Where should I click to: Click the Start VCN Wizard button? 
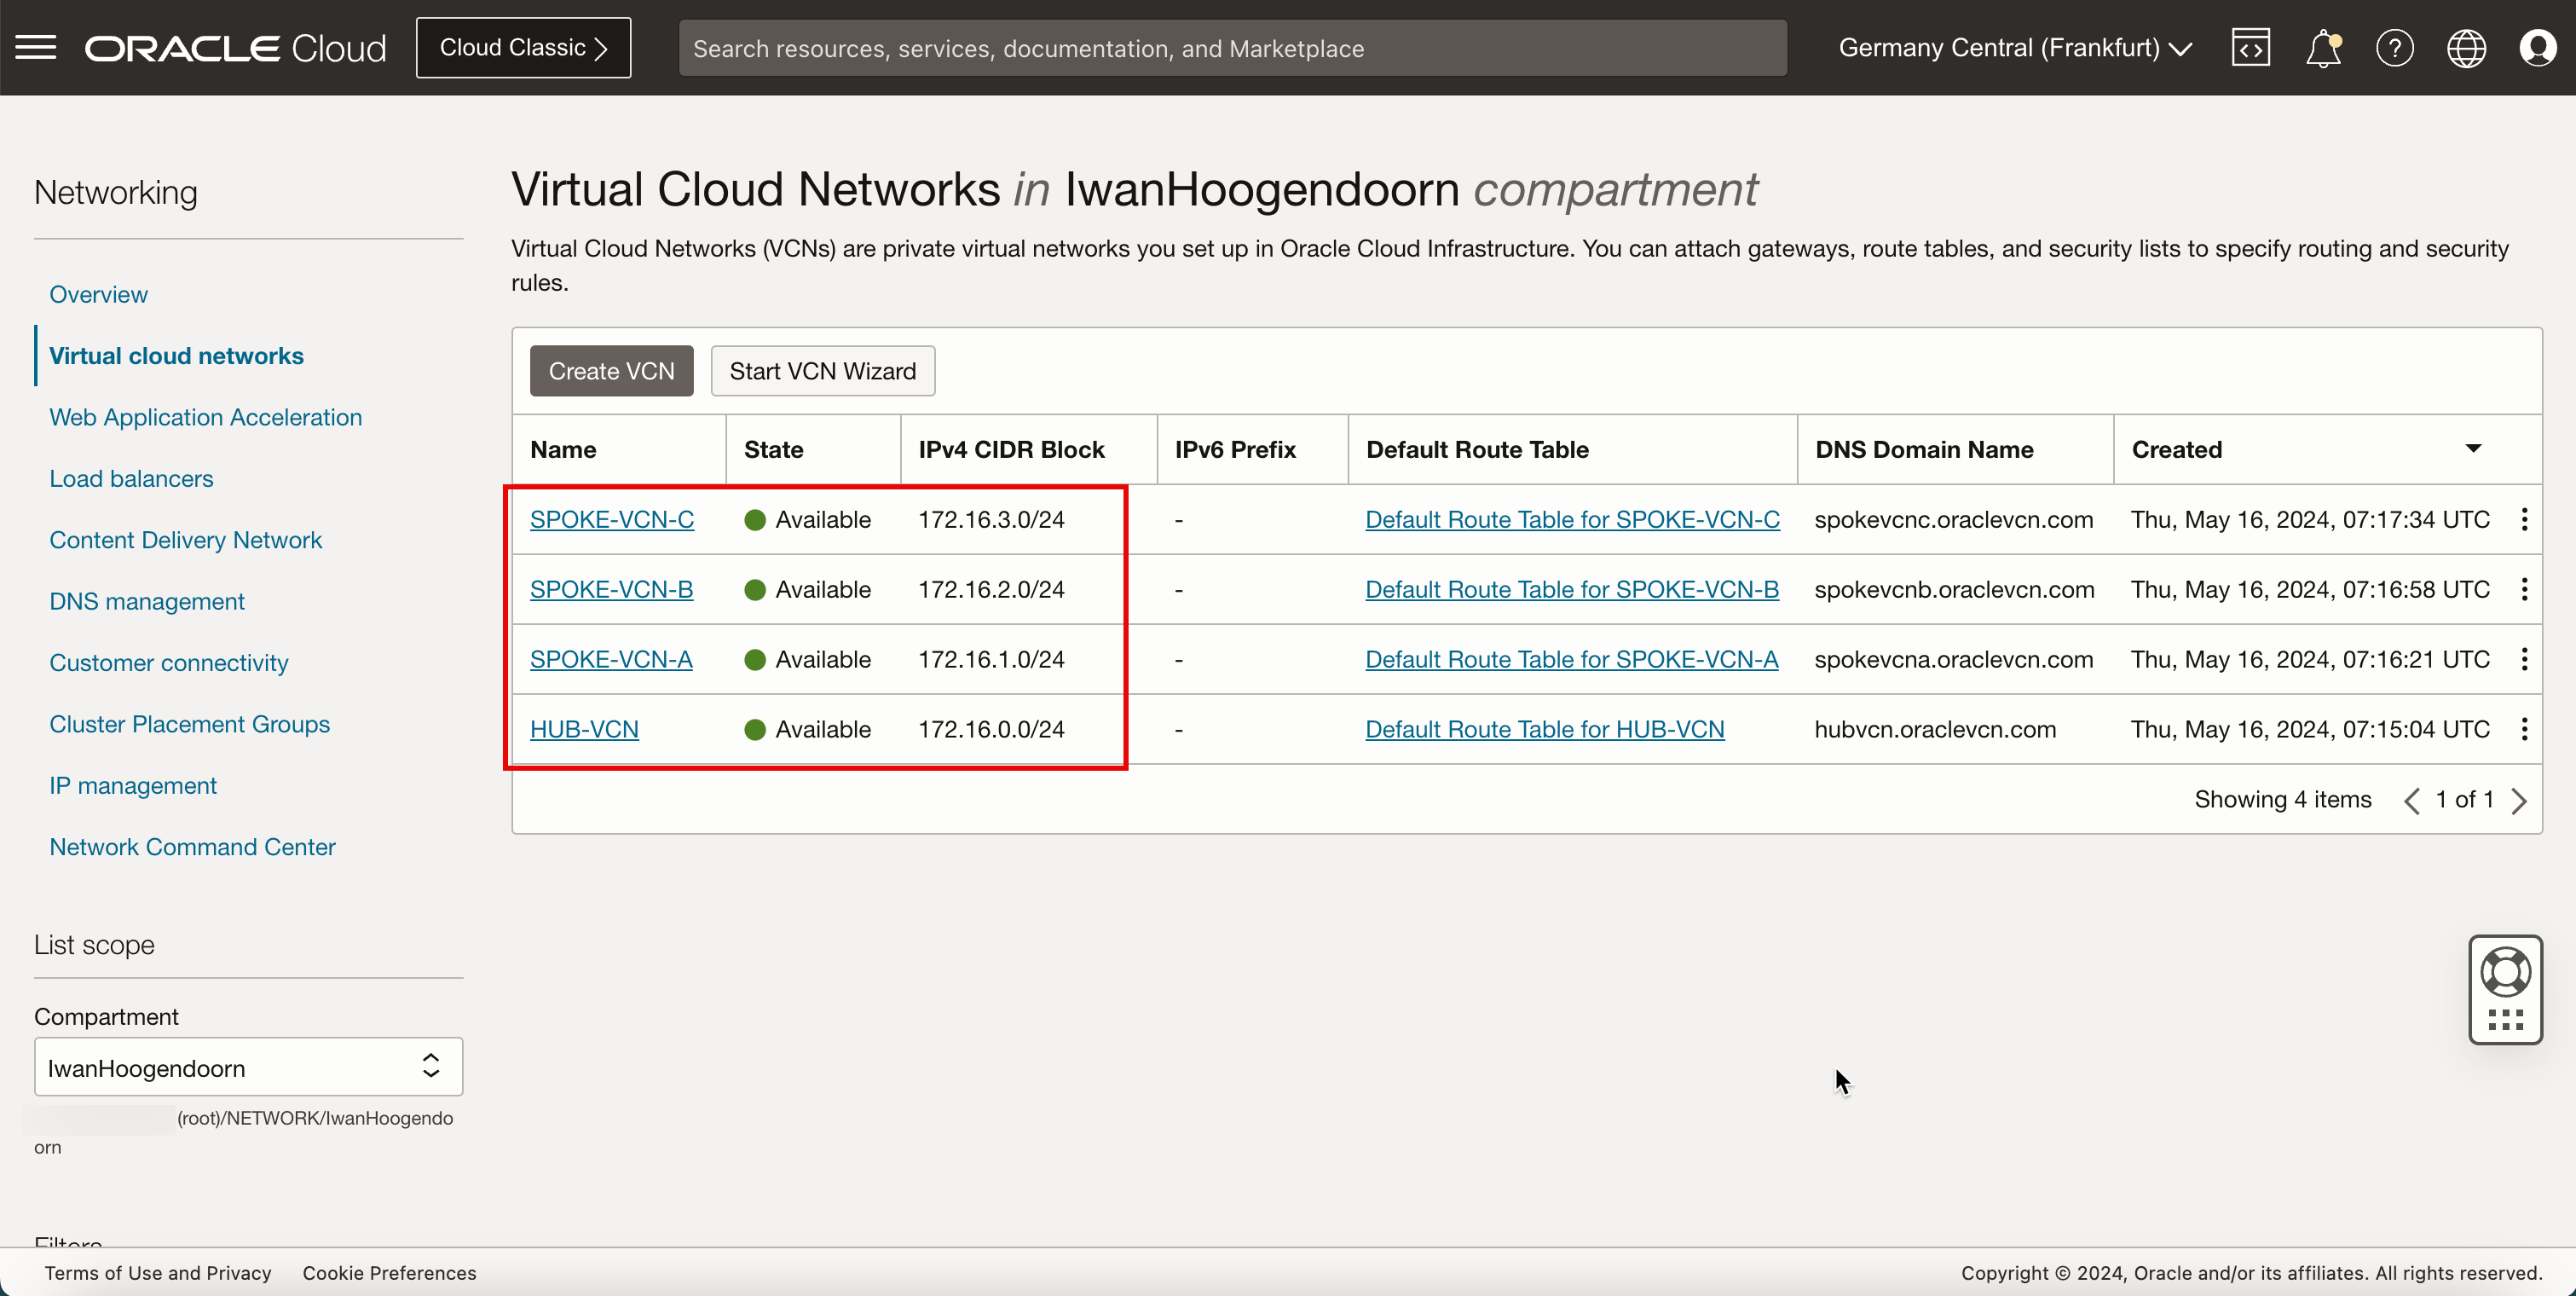click(823, 370)
